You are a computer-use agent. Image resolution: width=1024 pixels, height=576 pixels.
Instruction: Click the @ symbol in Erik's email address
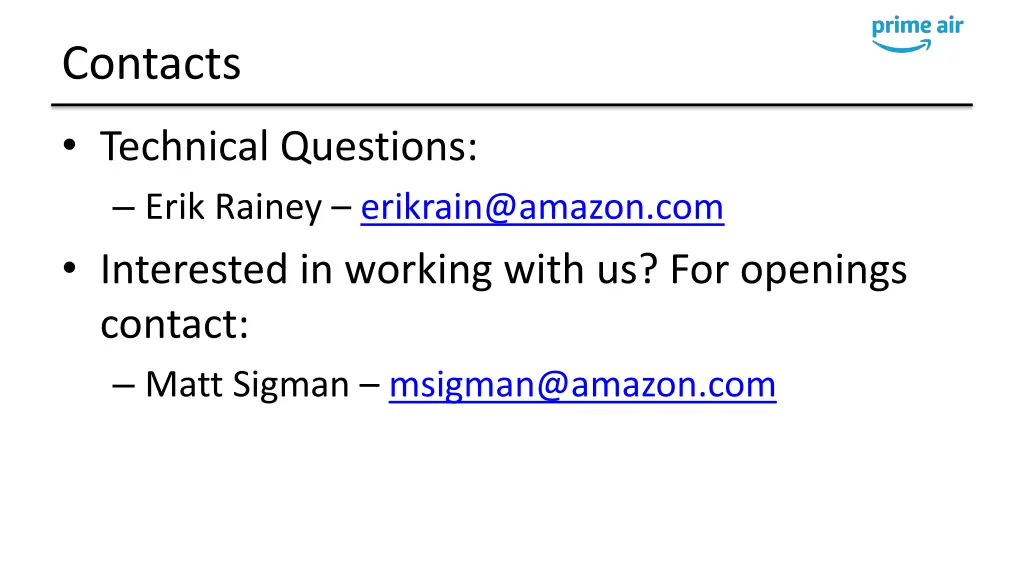(x=500, y=209)
